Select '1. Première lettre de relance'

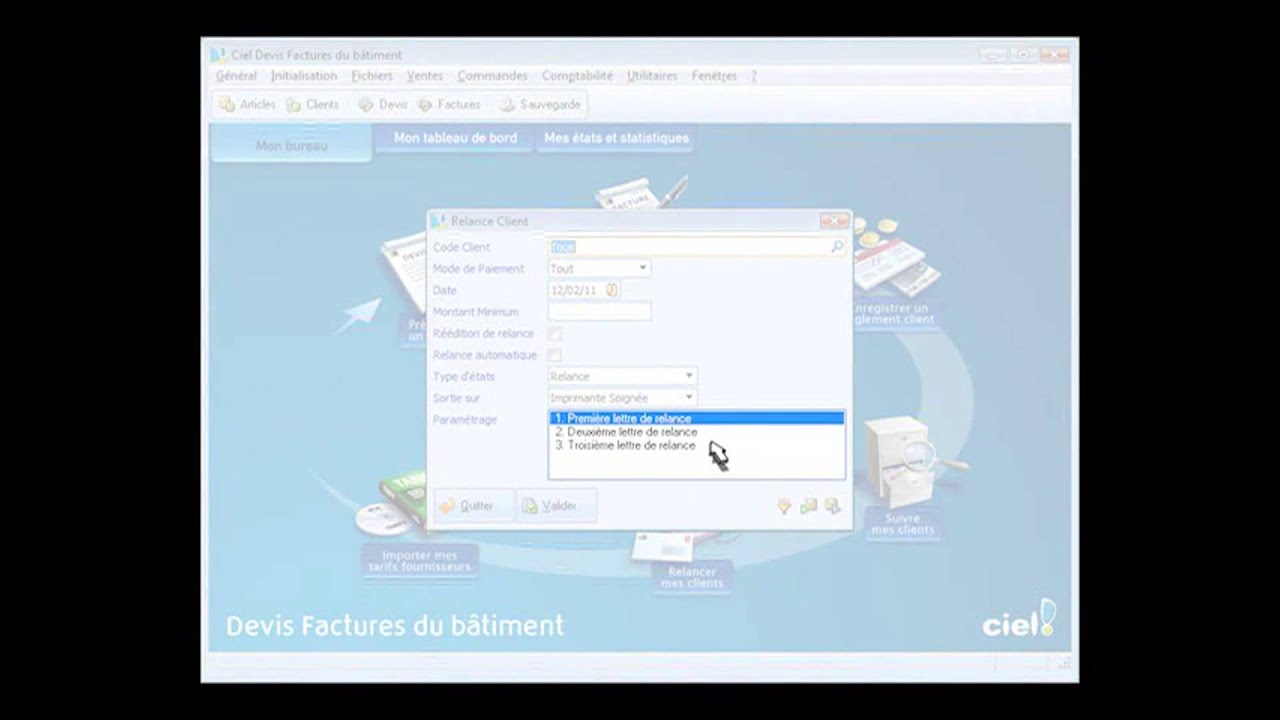pyautogui.click(x=696, y=418)
